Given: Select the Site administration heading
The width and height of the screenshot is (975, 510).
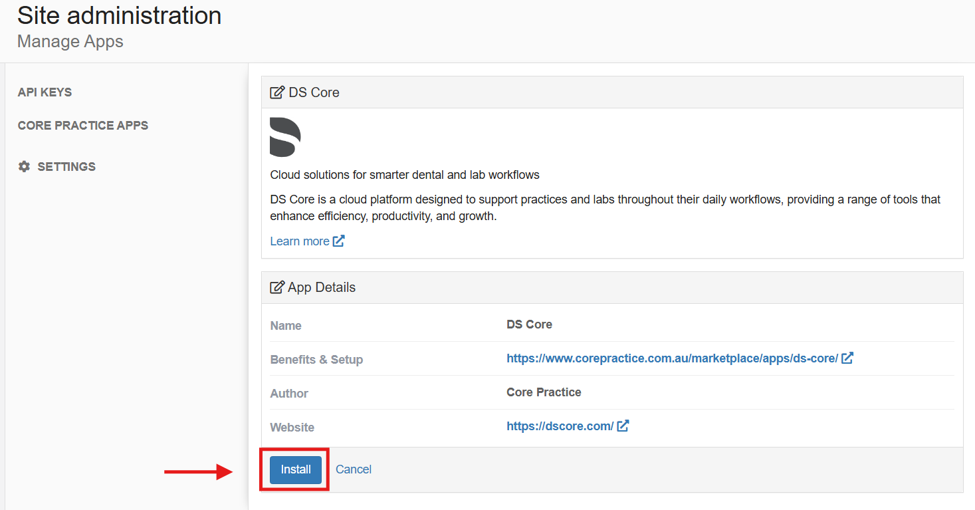Looking at the screenshot, I should [119, 16].
